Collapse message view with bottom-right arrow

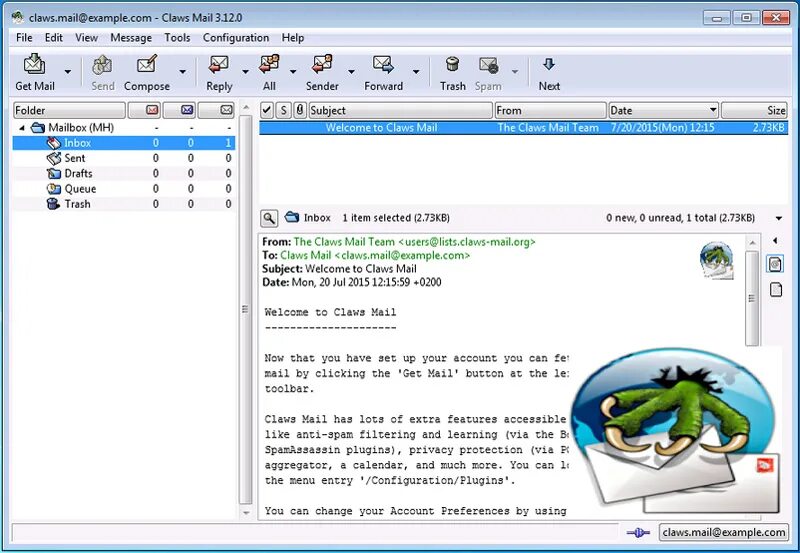pos(779,218)
